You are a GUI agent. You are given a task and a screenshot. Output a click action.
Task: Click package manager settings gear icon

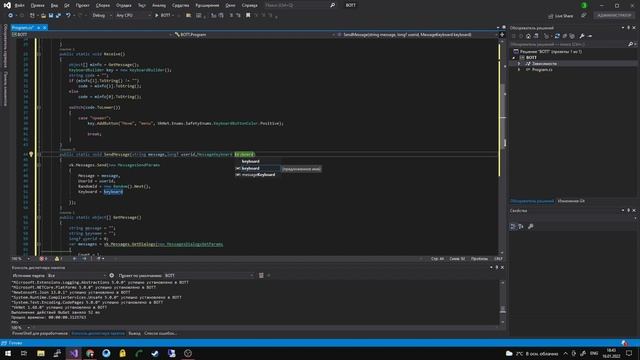pyautogui.click(x=111, y=276)
